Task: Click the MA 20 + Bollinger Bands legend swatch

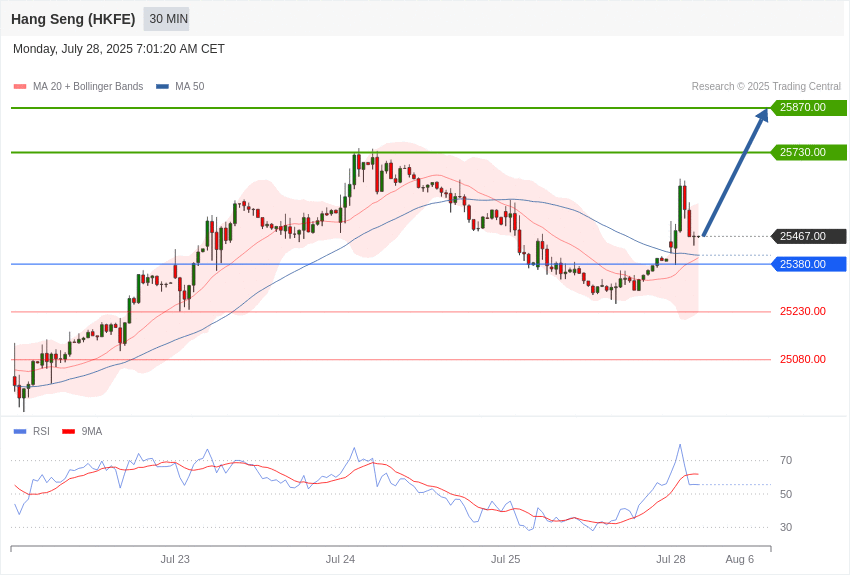Action: pyautogui.click(x=20, y=87)
